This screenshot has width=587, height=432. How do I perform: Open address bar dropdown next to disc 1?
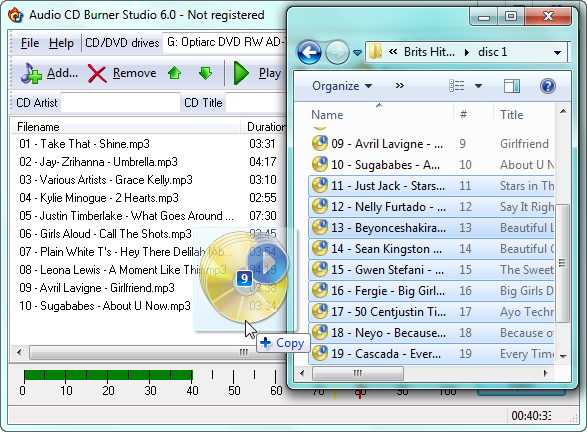click(557, 53)
